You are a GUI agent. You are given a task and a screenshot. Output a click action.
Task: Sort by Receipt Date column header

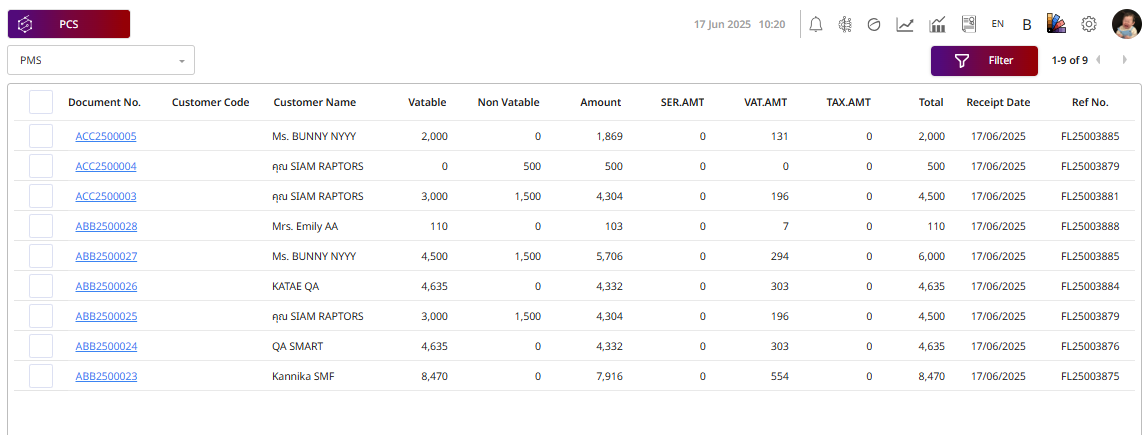pos(997,102)
